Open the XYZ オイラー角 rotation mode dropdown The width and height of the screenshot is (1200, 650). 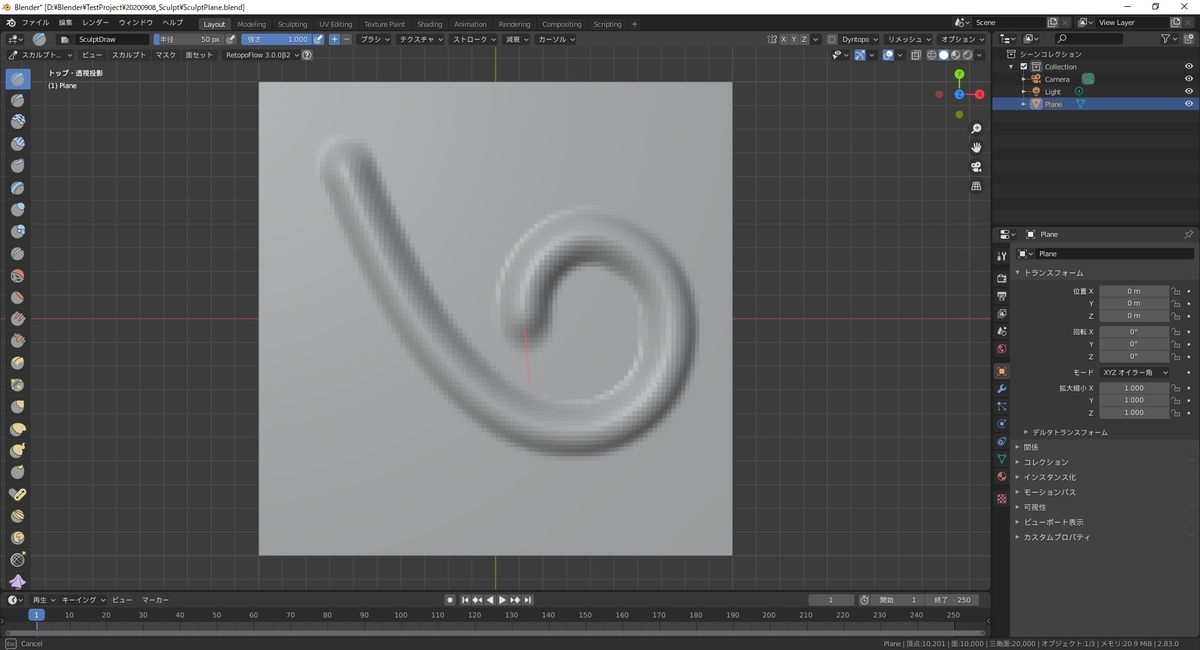1134,372
